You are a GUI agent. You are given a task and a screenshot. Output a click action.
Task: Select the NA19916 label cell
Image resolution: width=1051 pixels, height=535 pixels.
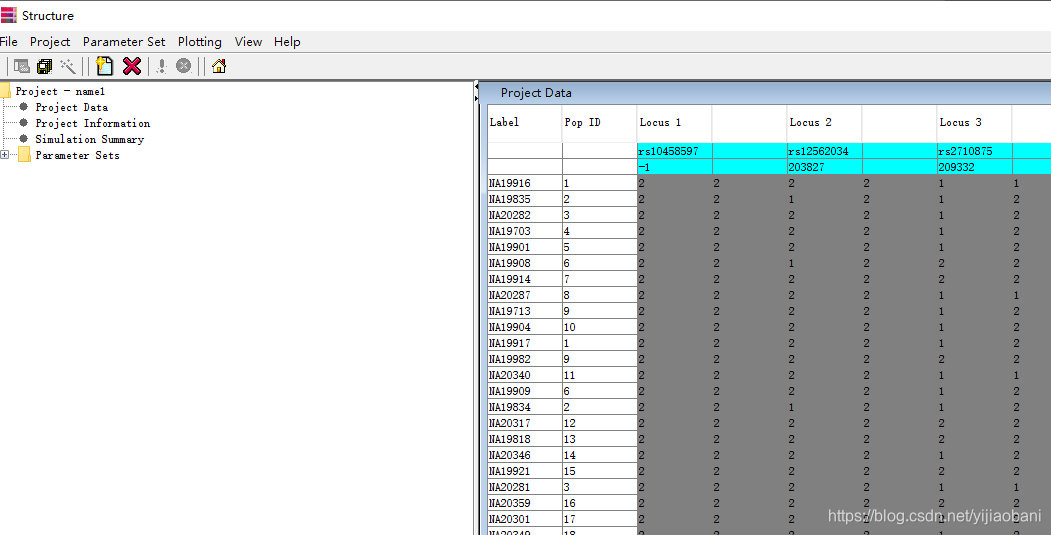(x=525, y=183)
